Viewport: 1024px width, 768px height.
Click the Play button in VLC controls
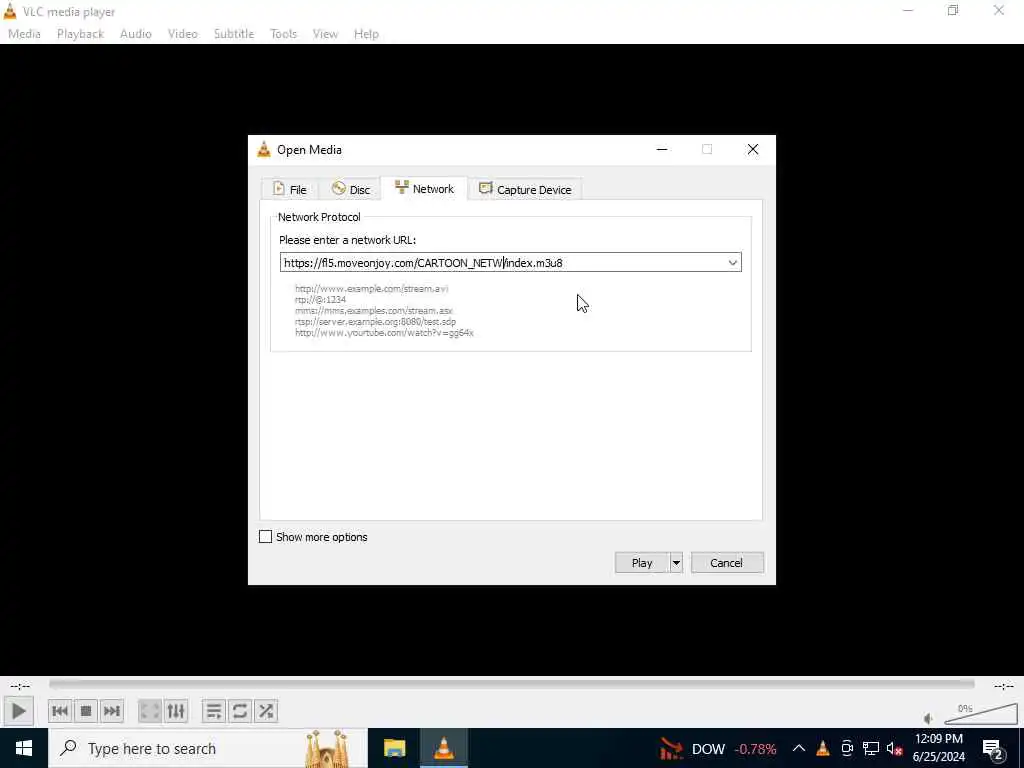click(18, 711)
